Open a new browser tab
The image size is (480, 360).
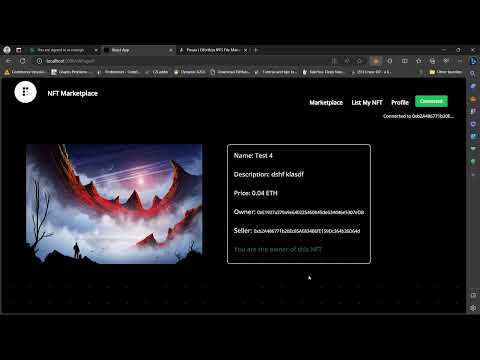pyautogui.click(x=256, y=50)
